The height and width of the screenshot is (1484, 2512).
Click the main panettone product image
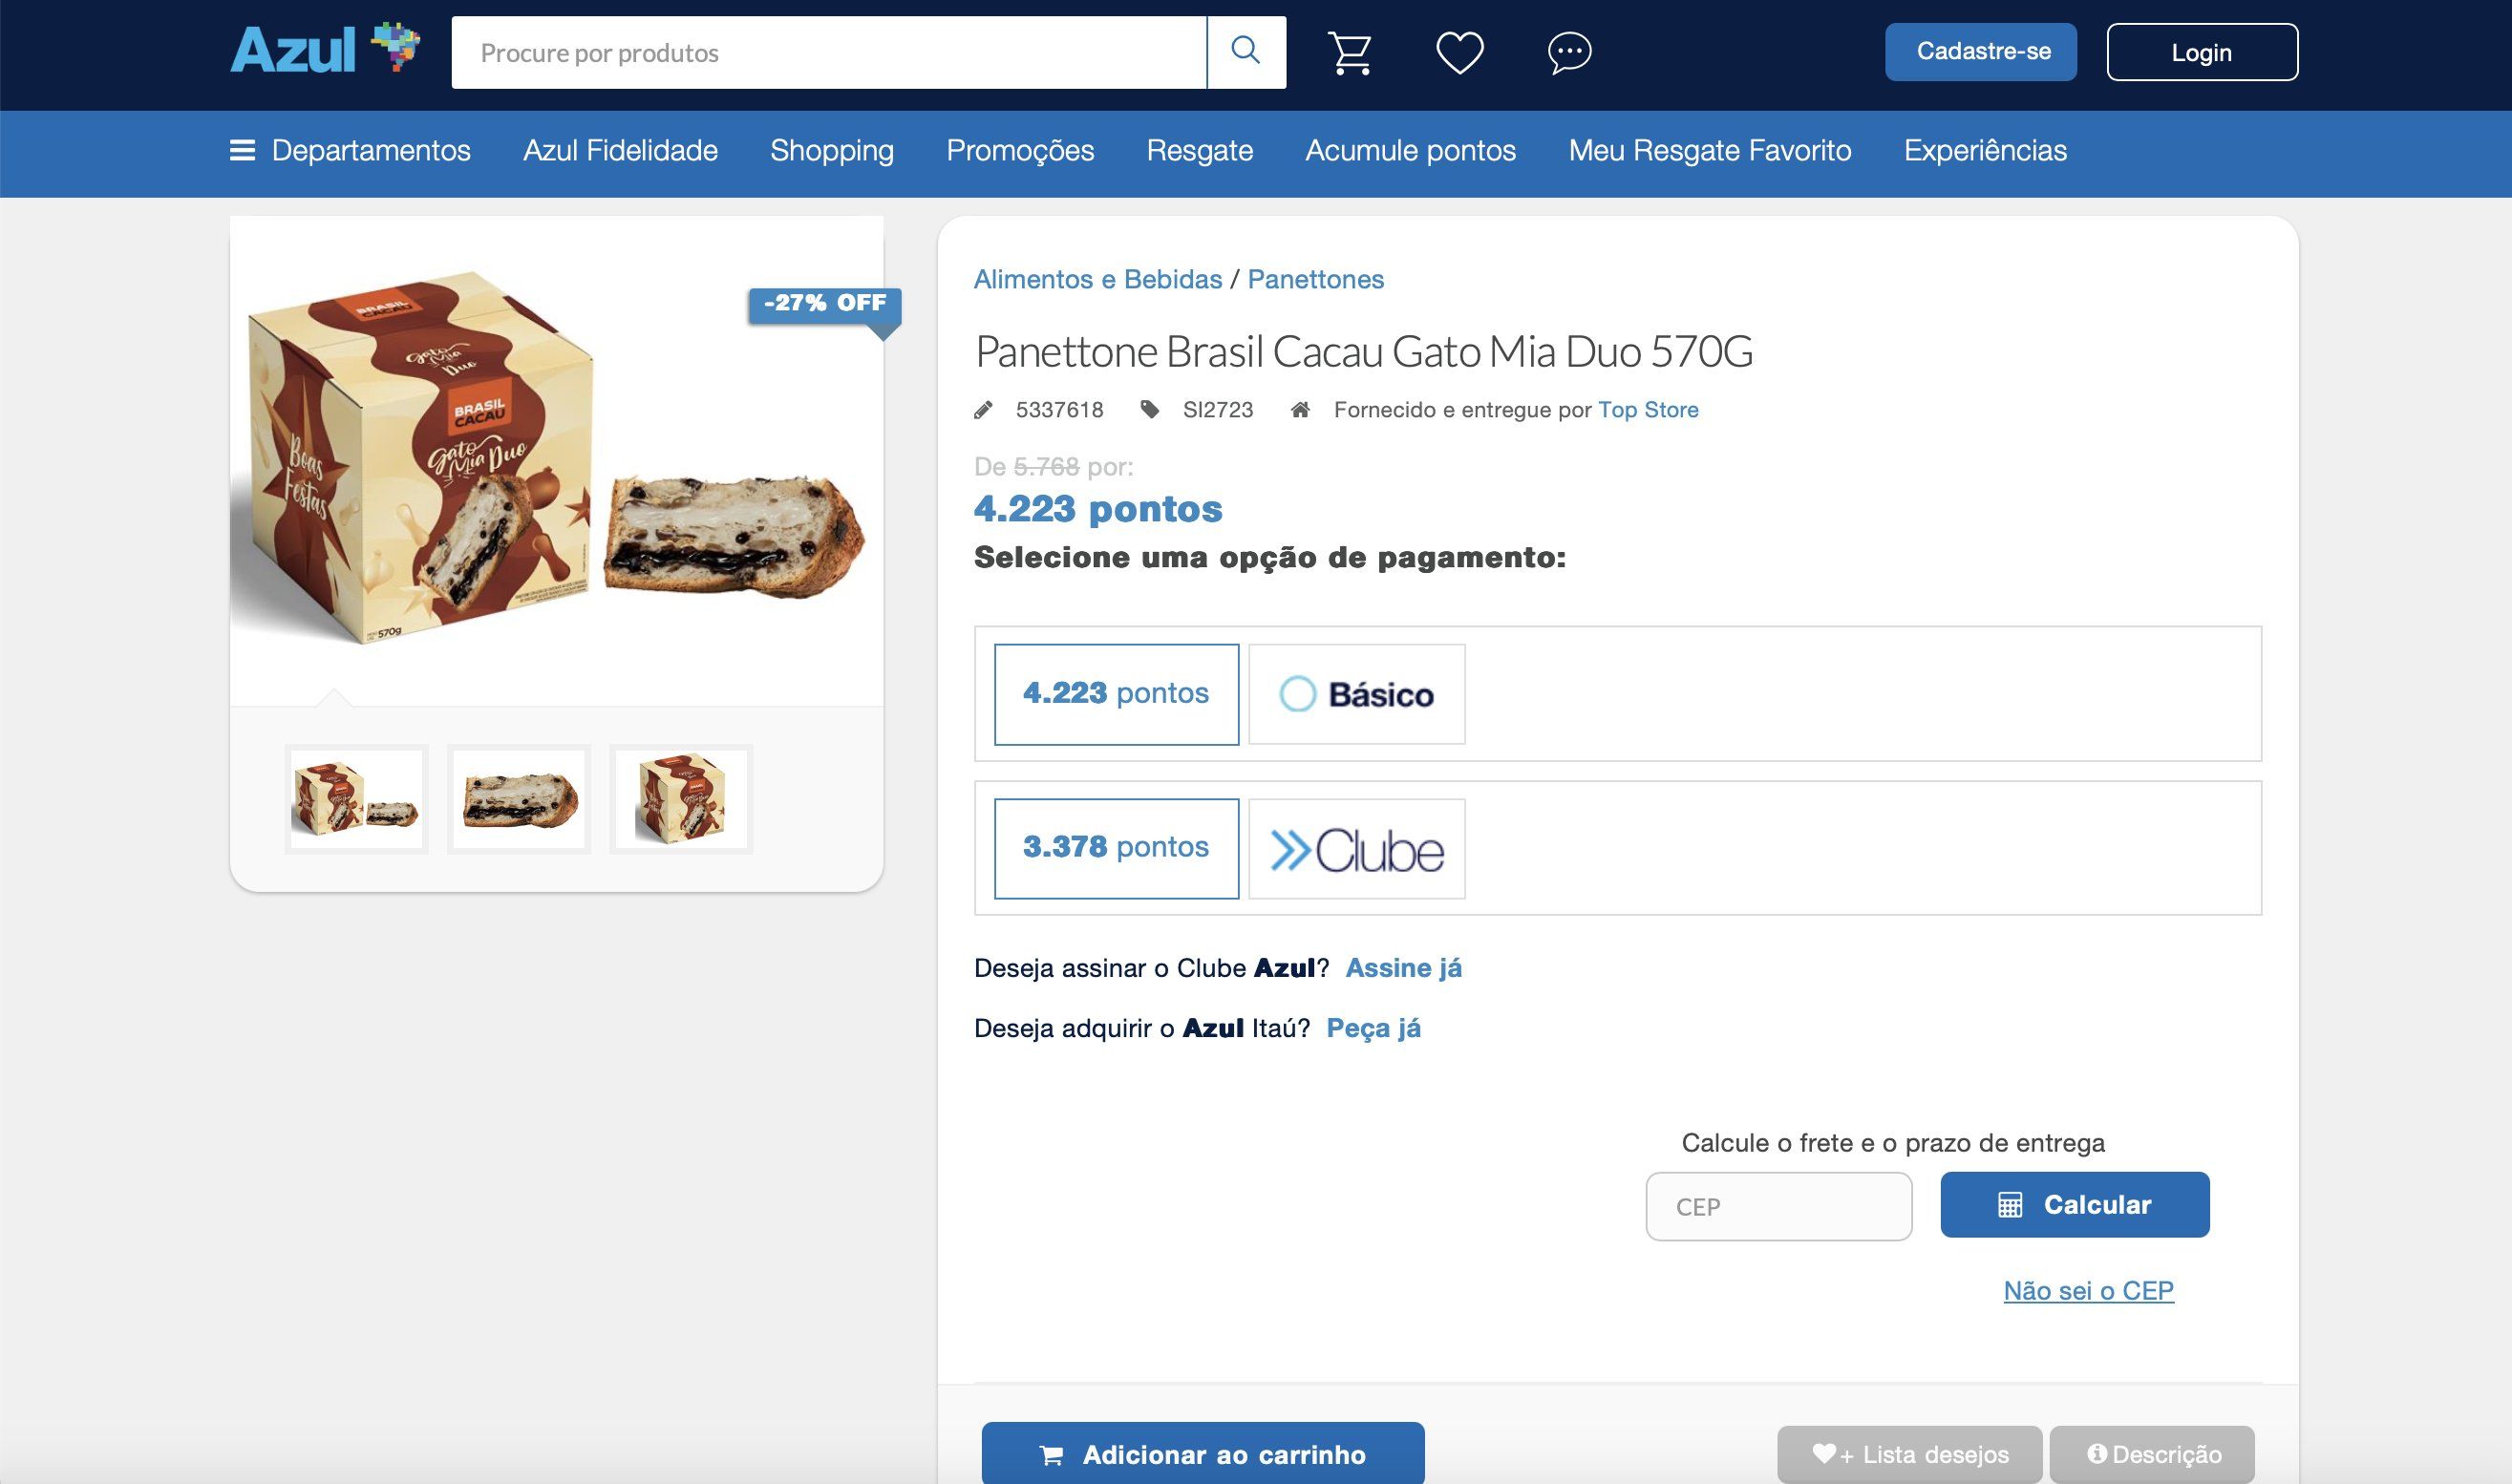click(x=556, y=460)
